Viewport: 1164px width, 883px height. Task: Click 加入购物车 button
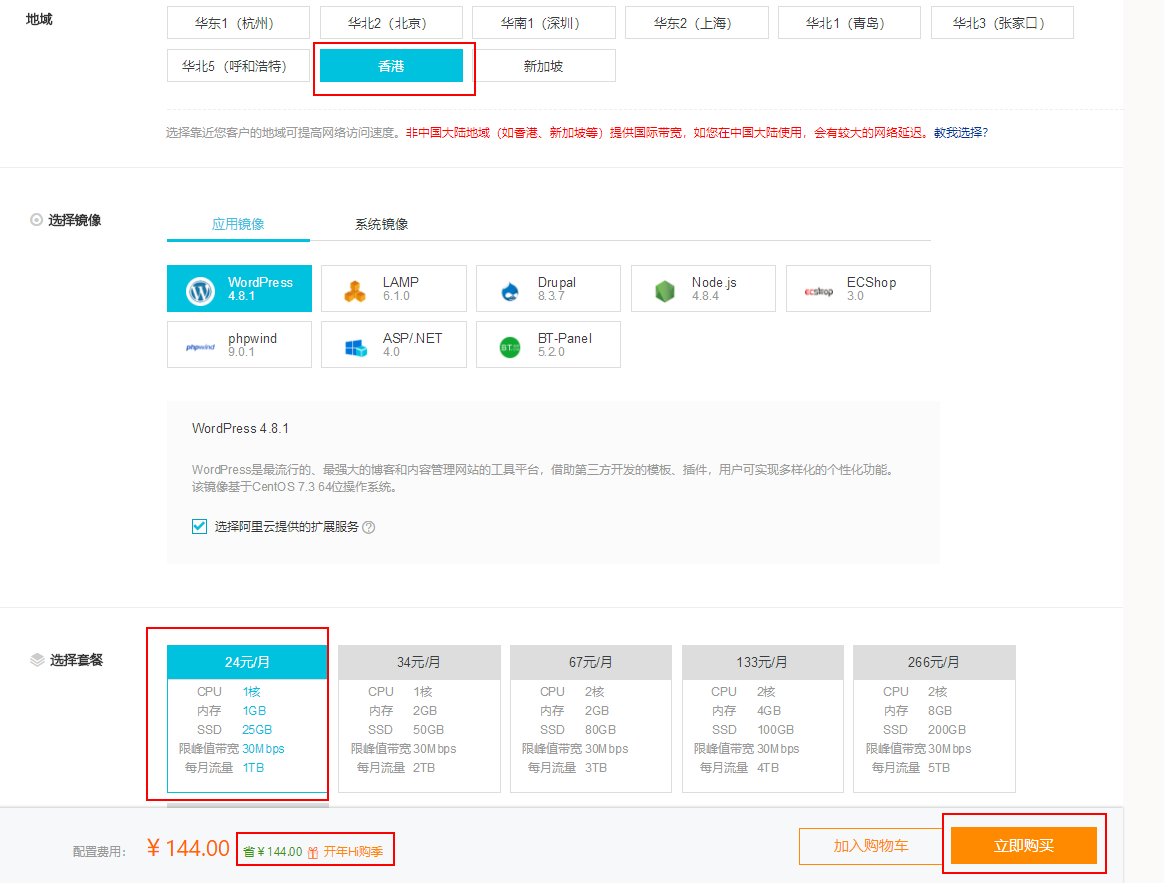coord(871,846)
